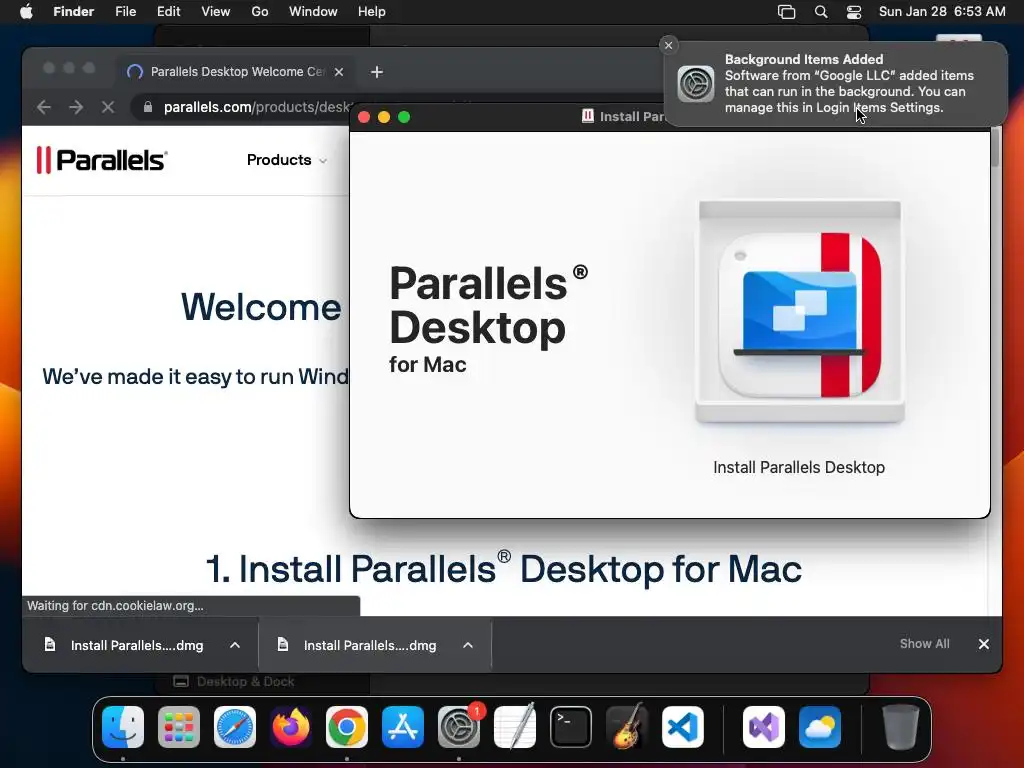Click the Chrome forward arrow
This screenshot has height=768, width=1024.
click(76, 107)
